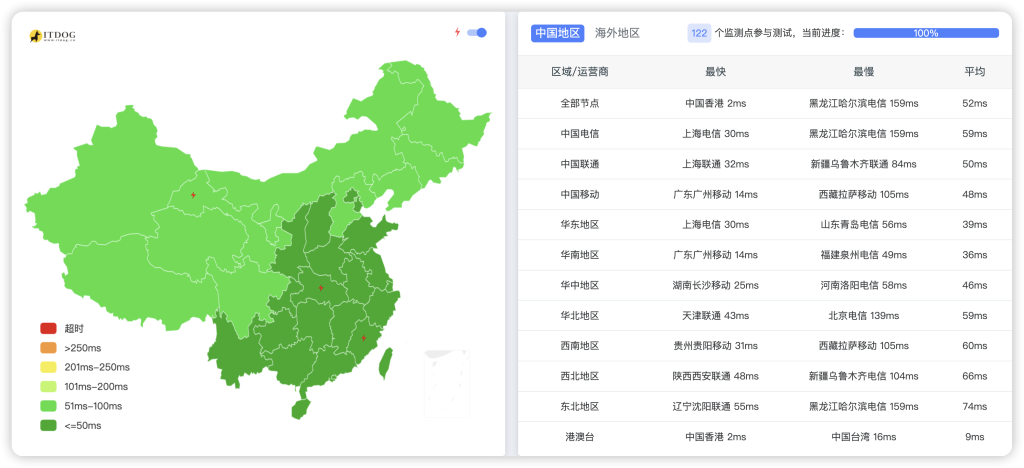This screenshot has width=1024, height=468.
Task: Click the red lightning icon beside the switch
Action: pyautogui.click(x=457, y=33)
